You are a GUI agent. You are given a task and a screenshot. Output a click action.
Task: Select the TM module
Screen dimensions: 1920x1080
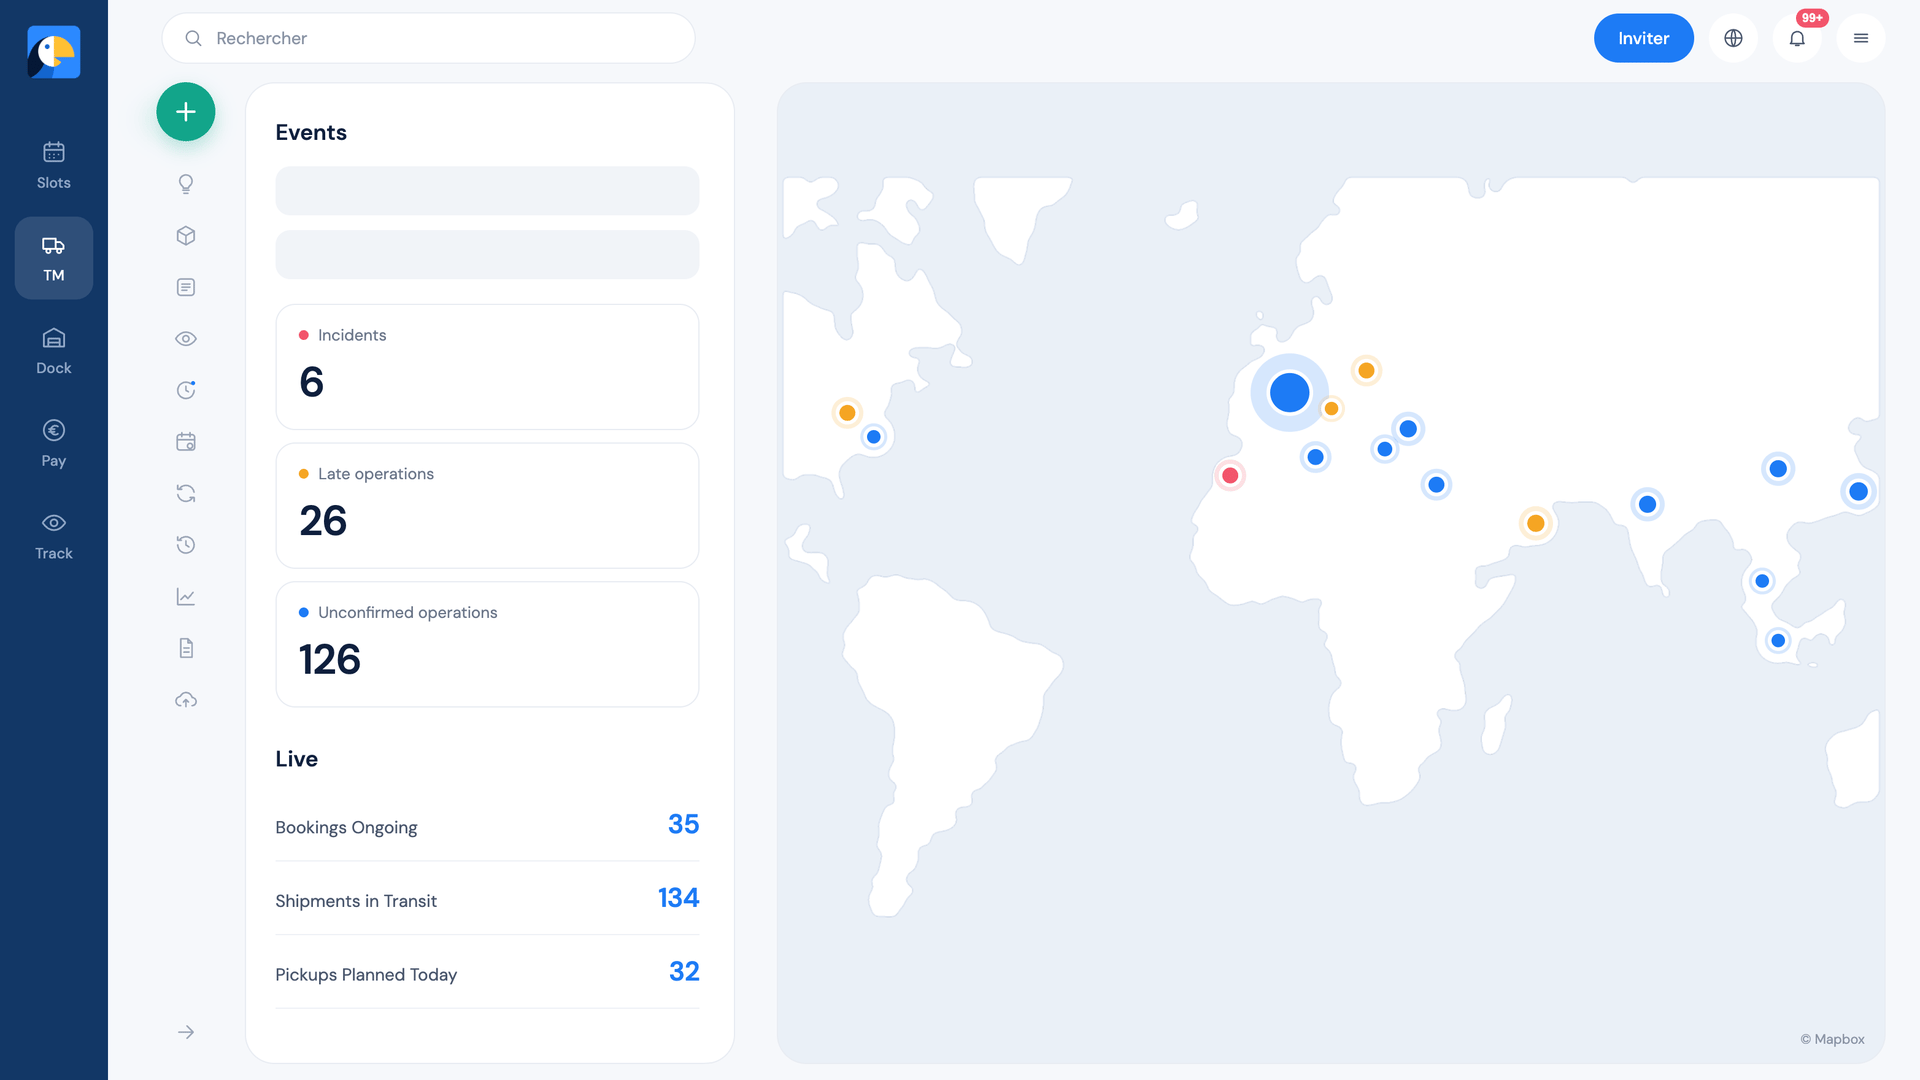pos(54,258)
